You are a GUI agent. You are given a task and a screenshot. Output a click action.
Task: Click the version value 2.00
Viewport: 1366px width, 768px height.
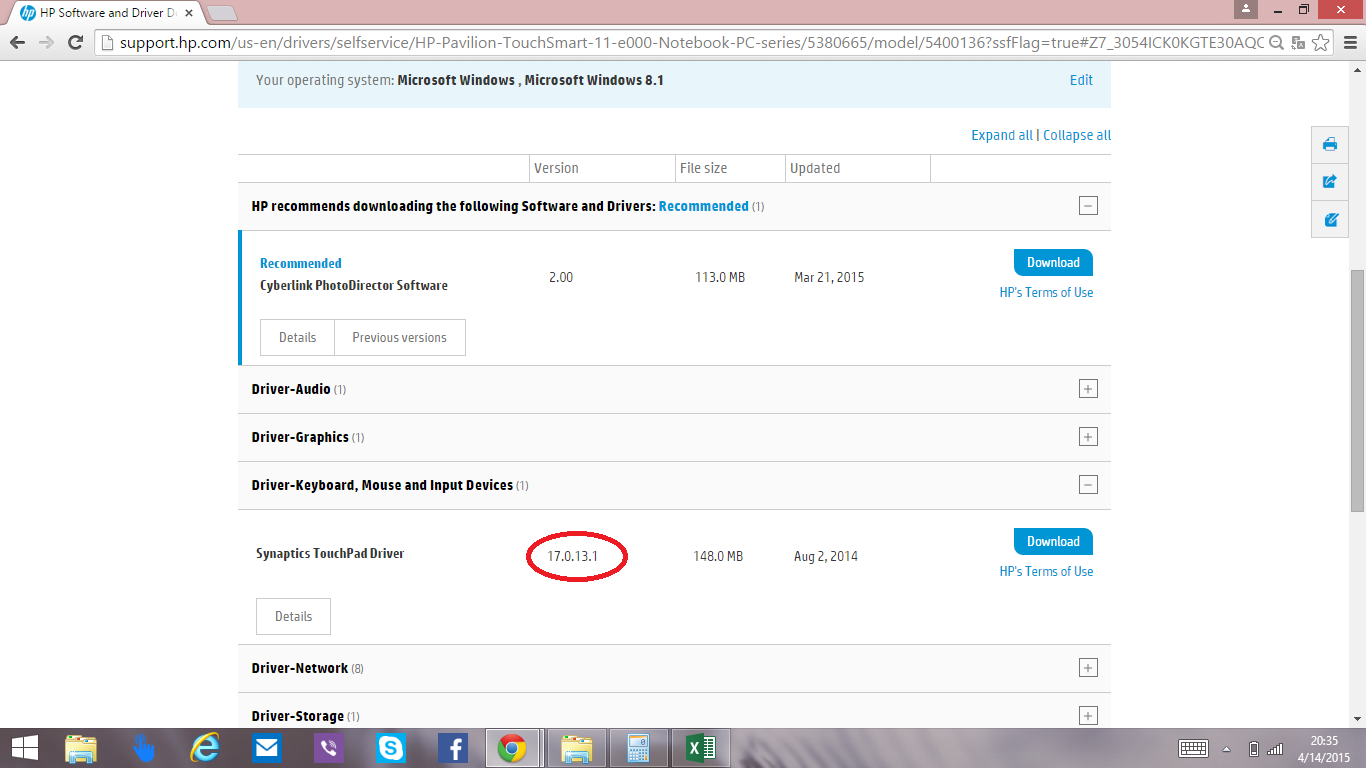pyautogui.click(x=561, y=277)
